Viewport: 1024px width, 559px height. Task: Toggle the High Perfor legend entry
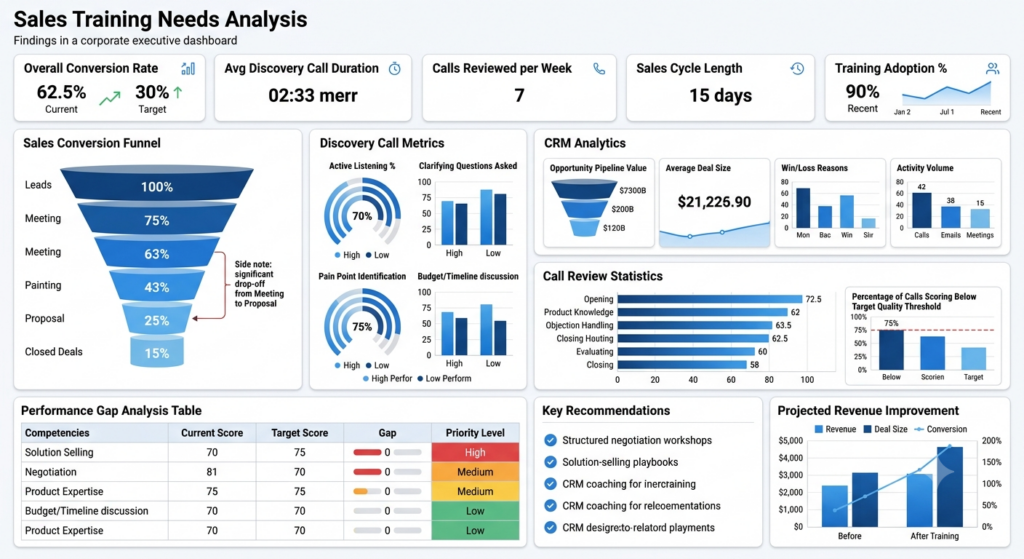pos(388,378)
